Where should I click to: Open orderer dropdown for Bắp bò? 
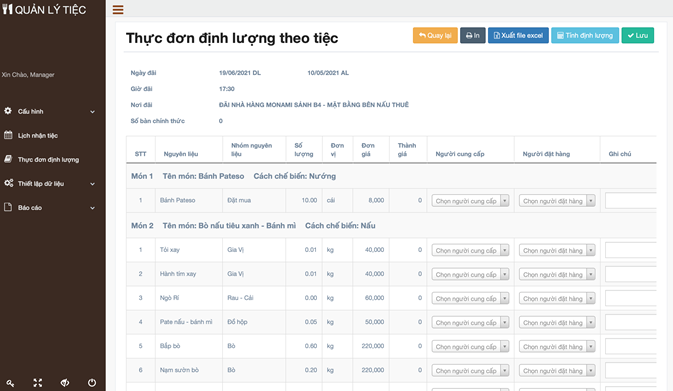(x=557, y=346)
